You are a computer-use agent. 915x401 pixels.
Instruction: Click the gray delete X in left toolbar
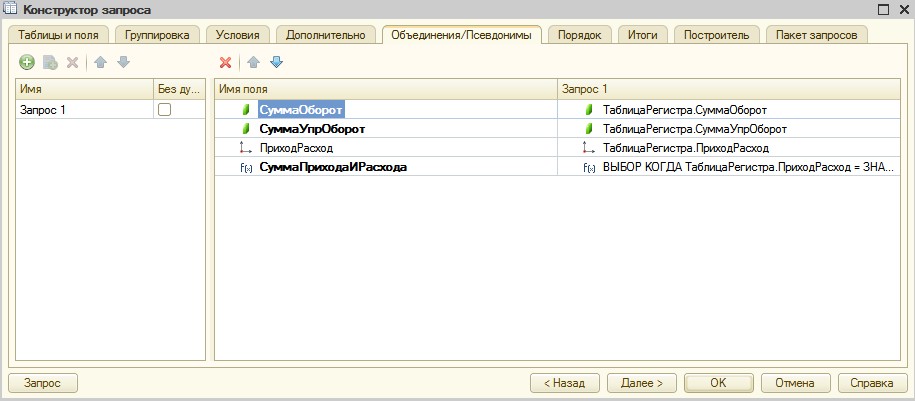pos(72,62)
